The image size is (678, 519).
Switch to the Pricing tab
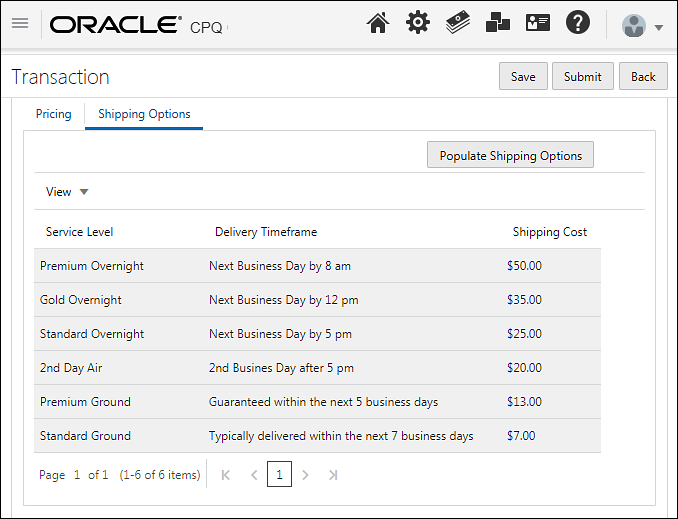(x=54, y=114)
